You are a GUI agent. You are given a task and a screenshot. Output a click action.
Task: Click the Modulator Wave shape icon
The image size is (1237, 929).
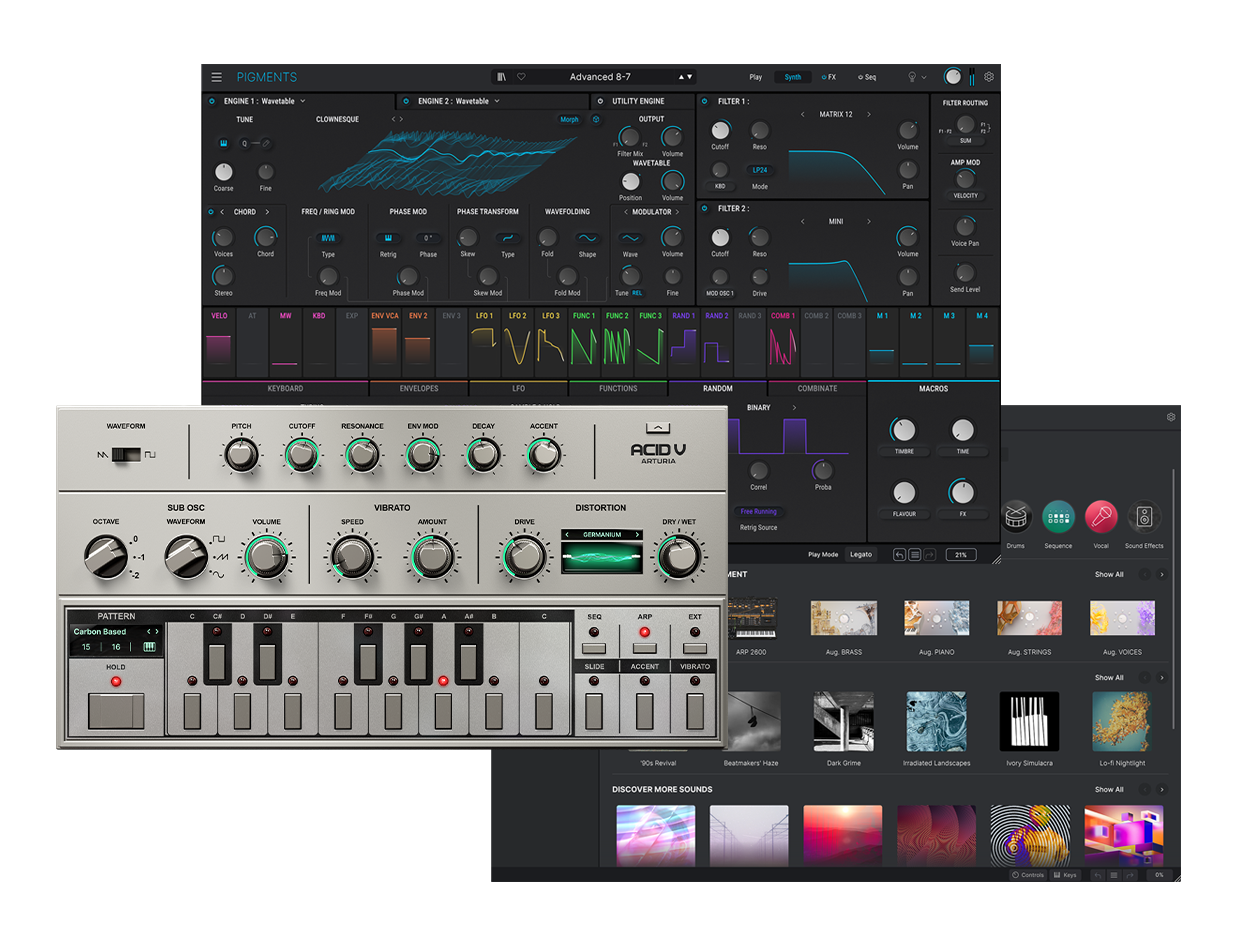[x=630, y=239]
